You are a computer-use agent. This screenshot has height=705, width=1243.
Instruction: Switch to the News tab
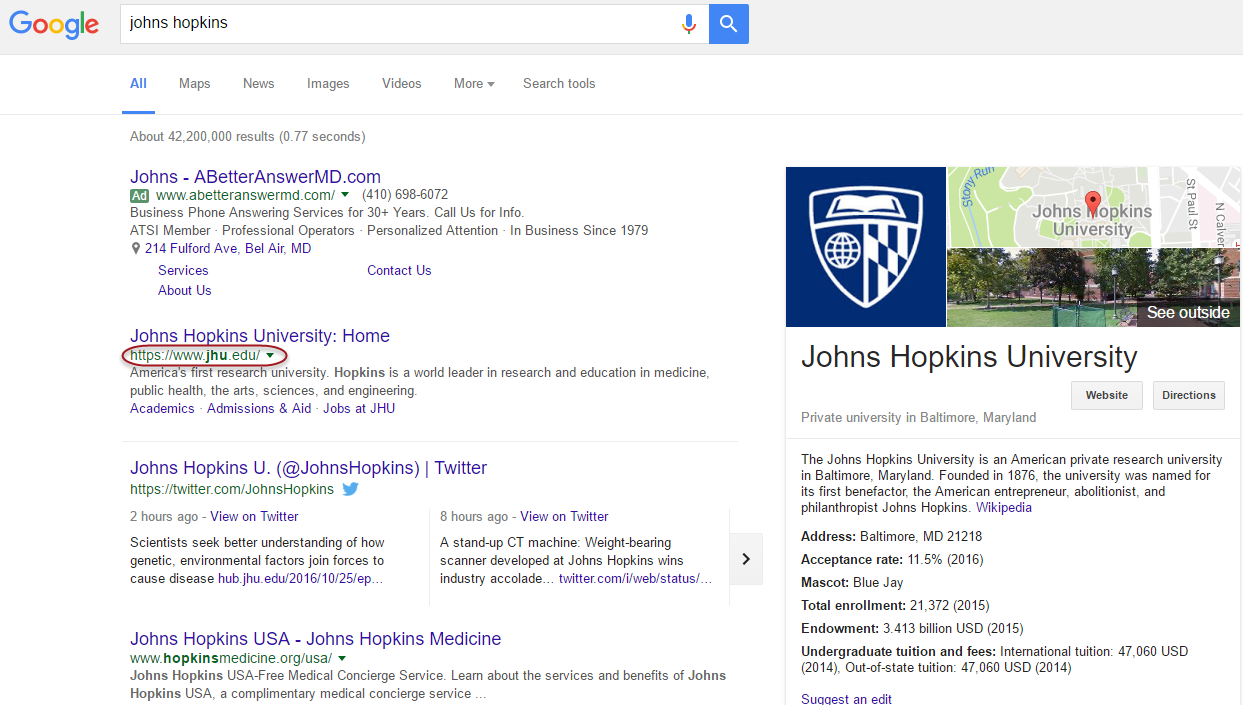pyautogui.click(x=258, y=84)
